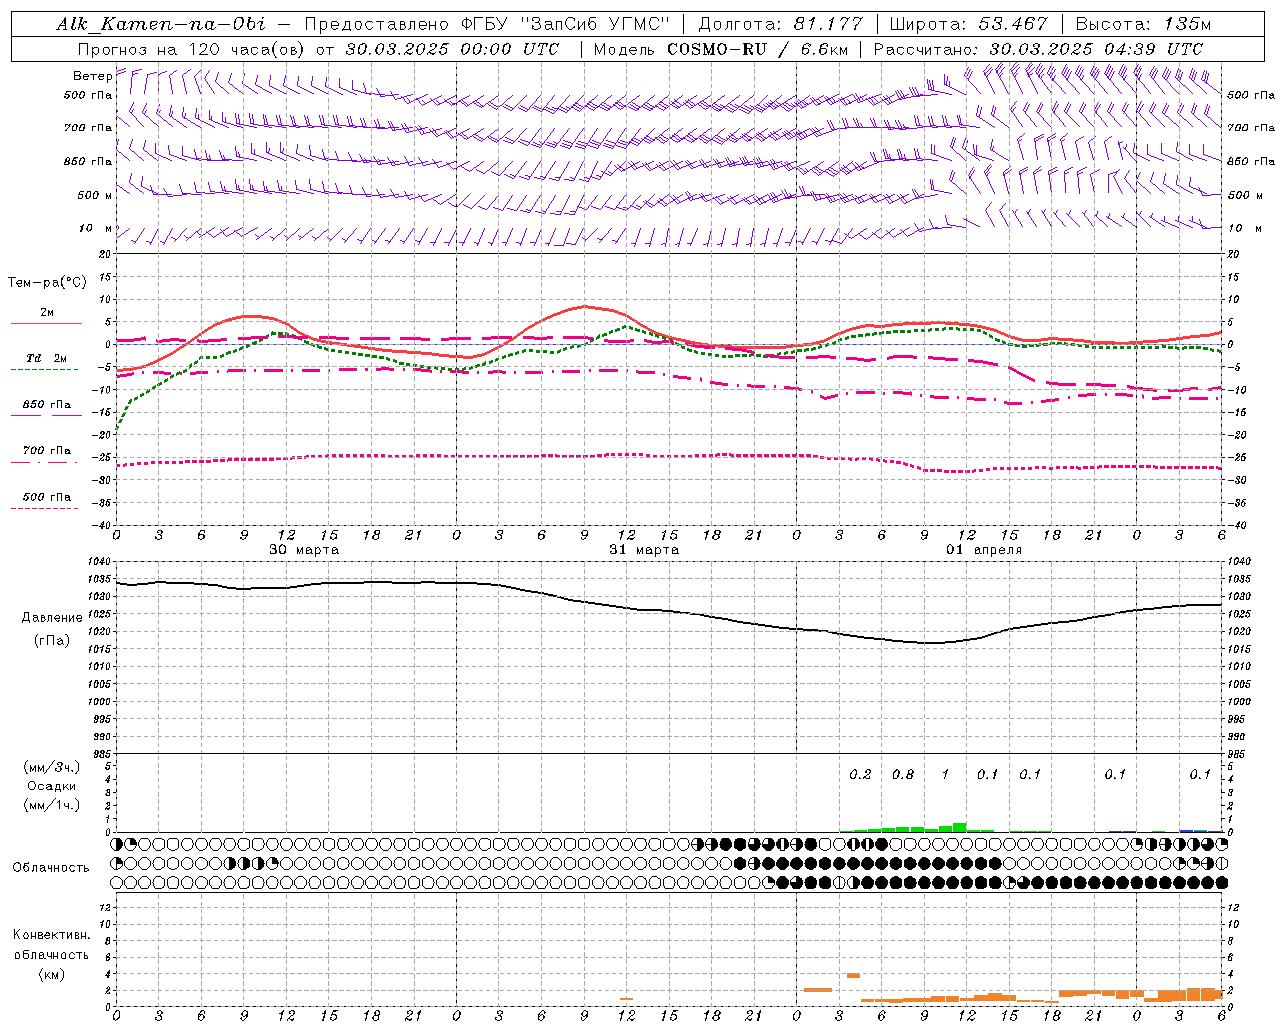
Task: Select the longitude text "Долгота: 81.177"
Action: [781, 24]
